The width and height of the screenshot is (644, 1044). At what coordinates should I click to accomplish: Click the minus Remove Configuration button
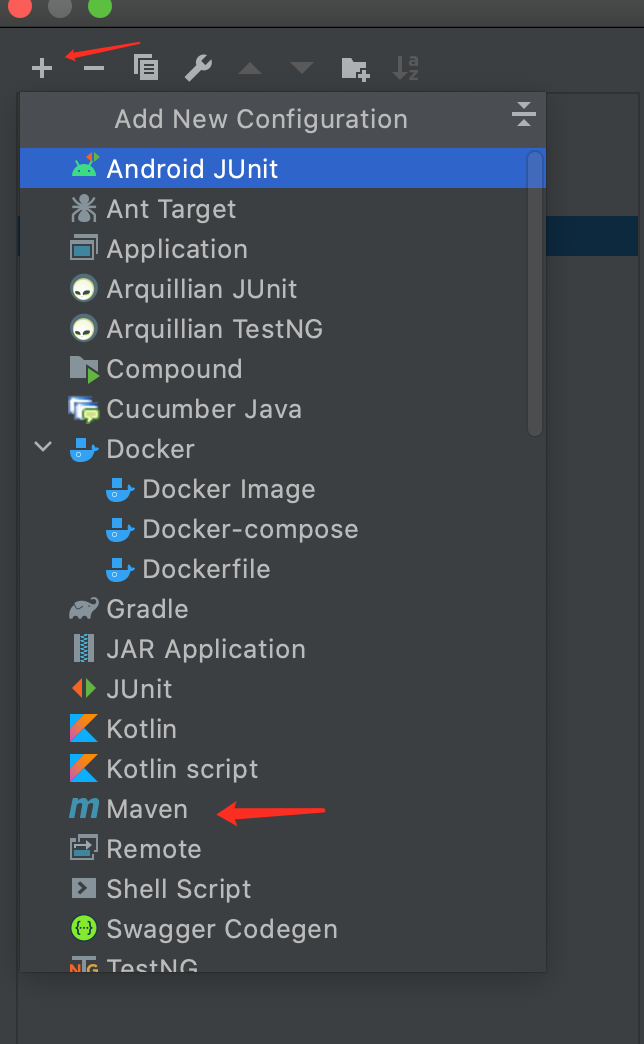tap(94, 68)
